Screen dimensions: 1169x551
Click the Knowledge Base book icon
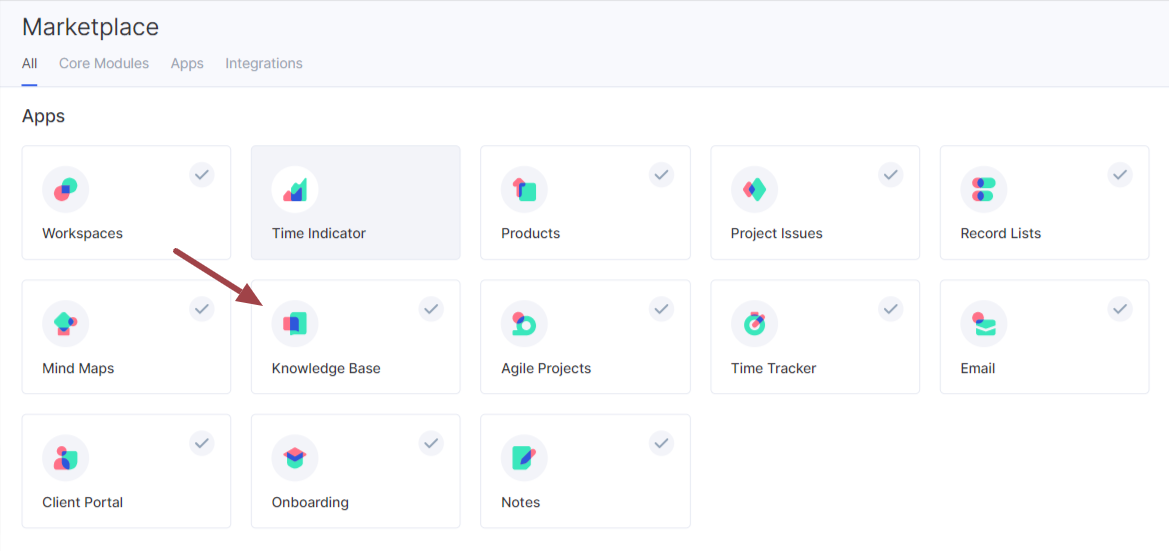coord(295,324)
